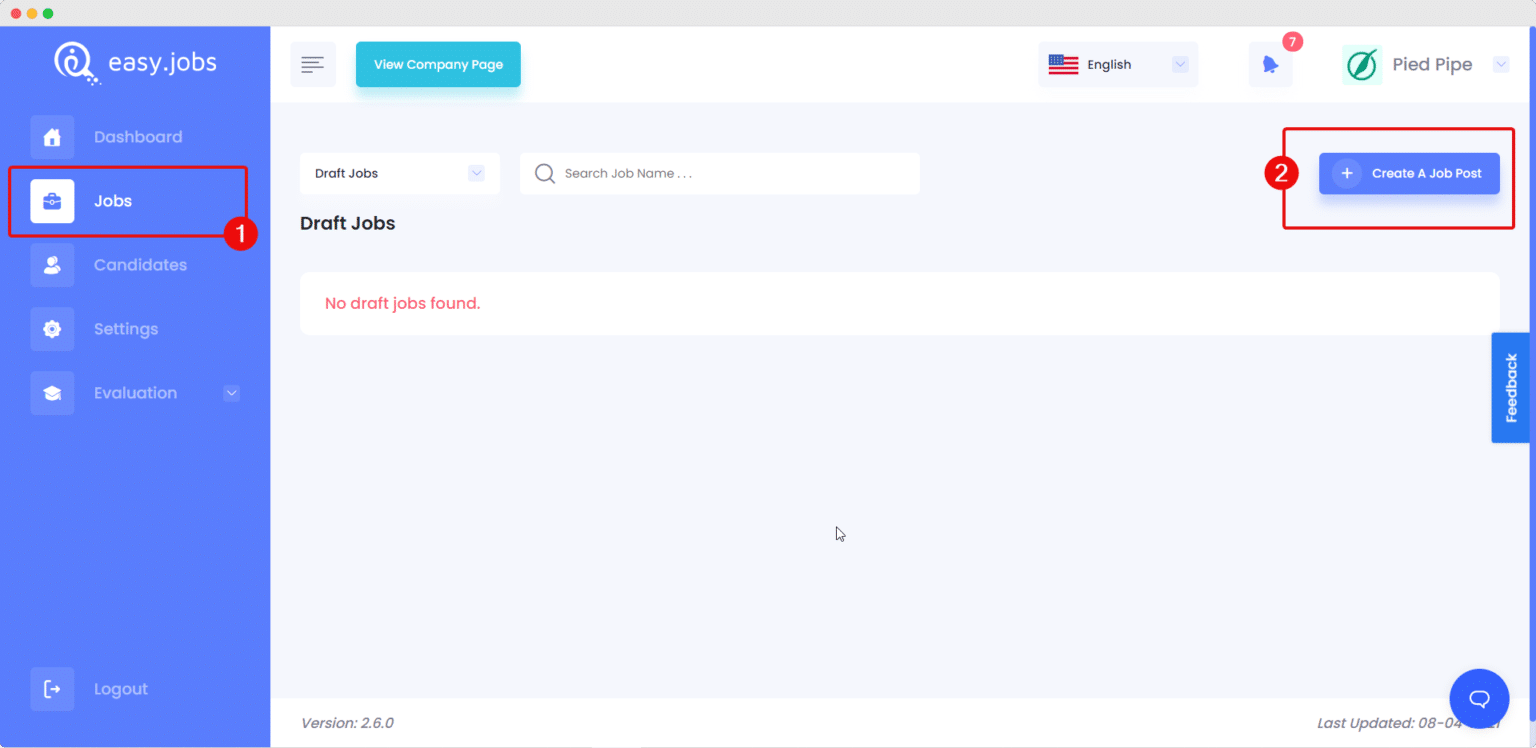Click the Jobs briefcase icon
Image resolution: width=1536 pixels, height=748 pixels.
point(52,201)
